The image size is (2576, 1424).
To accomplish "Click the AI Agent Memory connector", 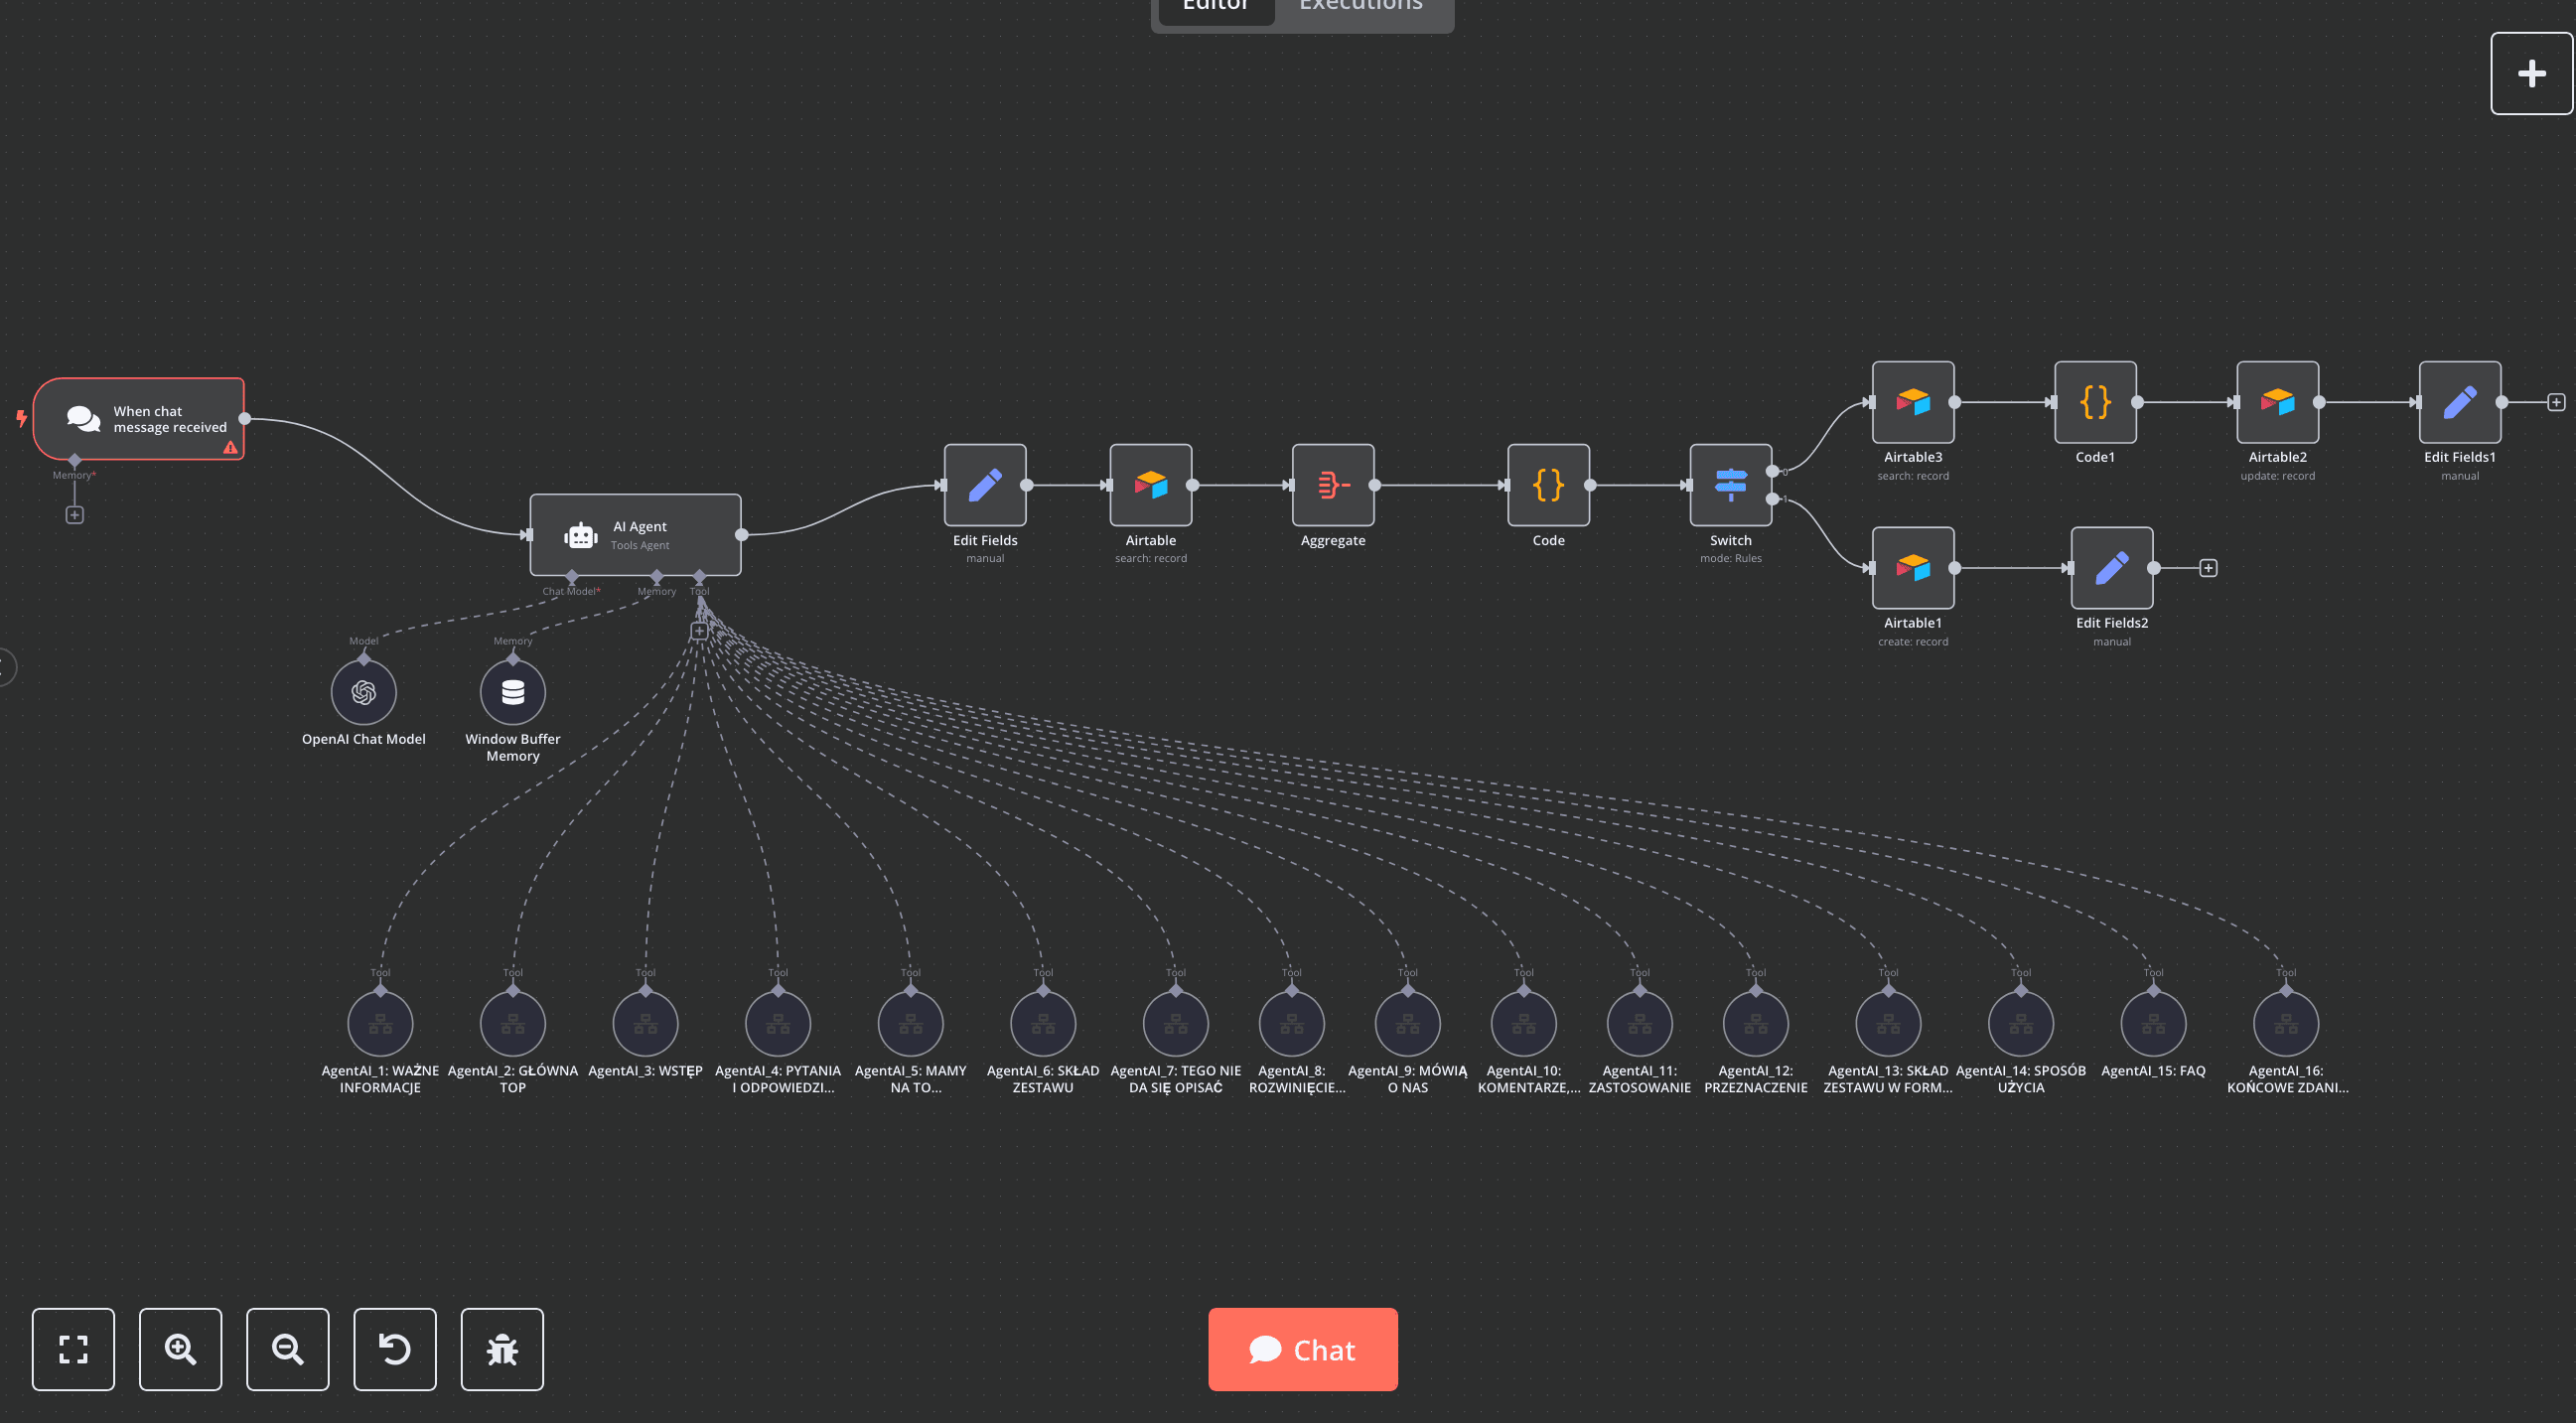I will pyautogui.click(x=657, y=576).
